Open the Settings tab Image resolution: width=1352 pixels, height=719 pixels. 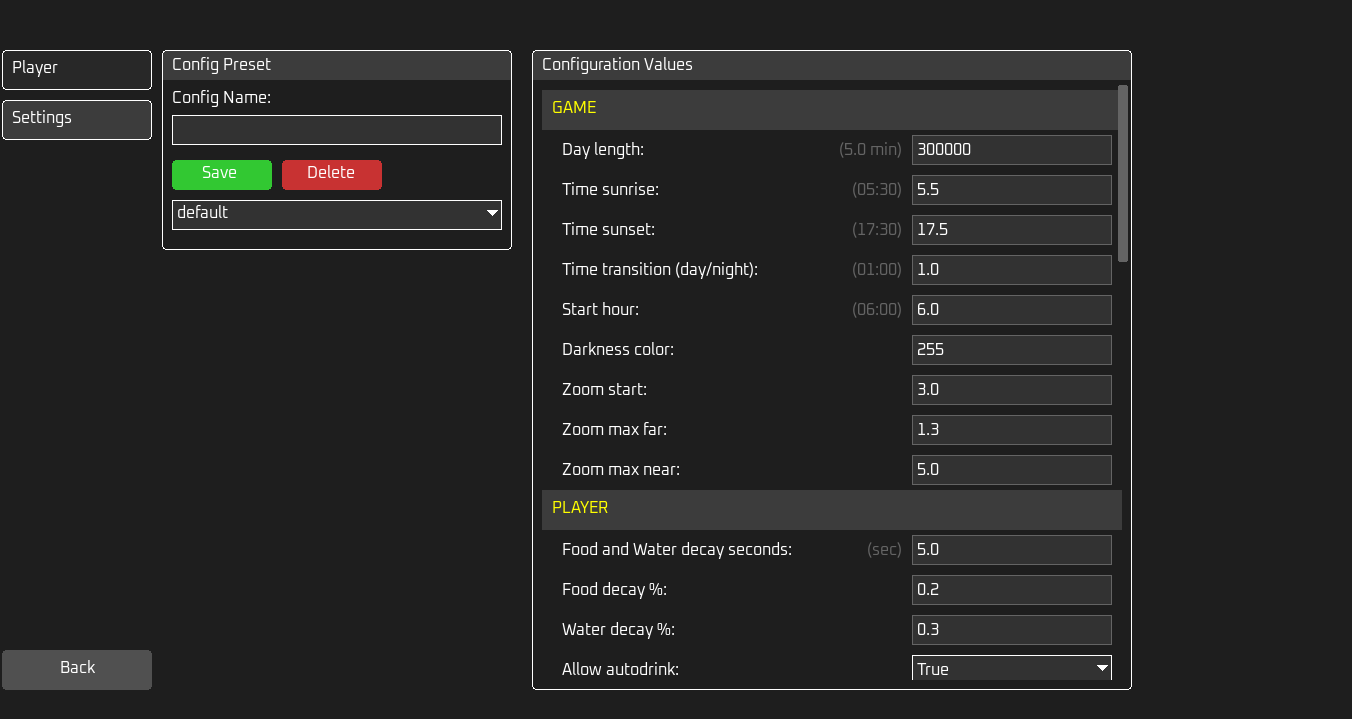(77, 119)
